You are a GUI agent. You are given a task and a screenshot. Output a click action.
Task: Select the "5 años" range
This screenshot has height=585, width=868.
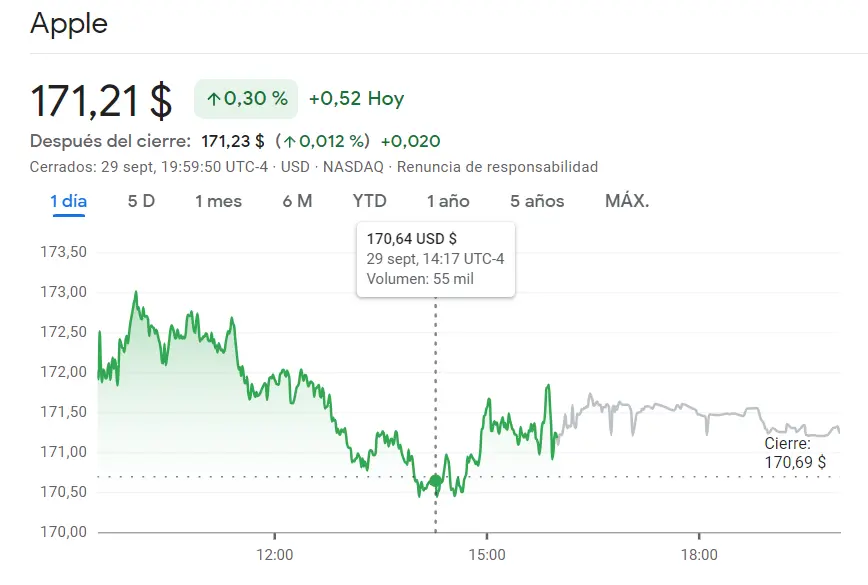tap(536, 201)
